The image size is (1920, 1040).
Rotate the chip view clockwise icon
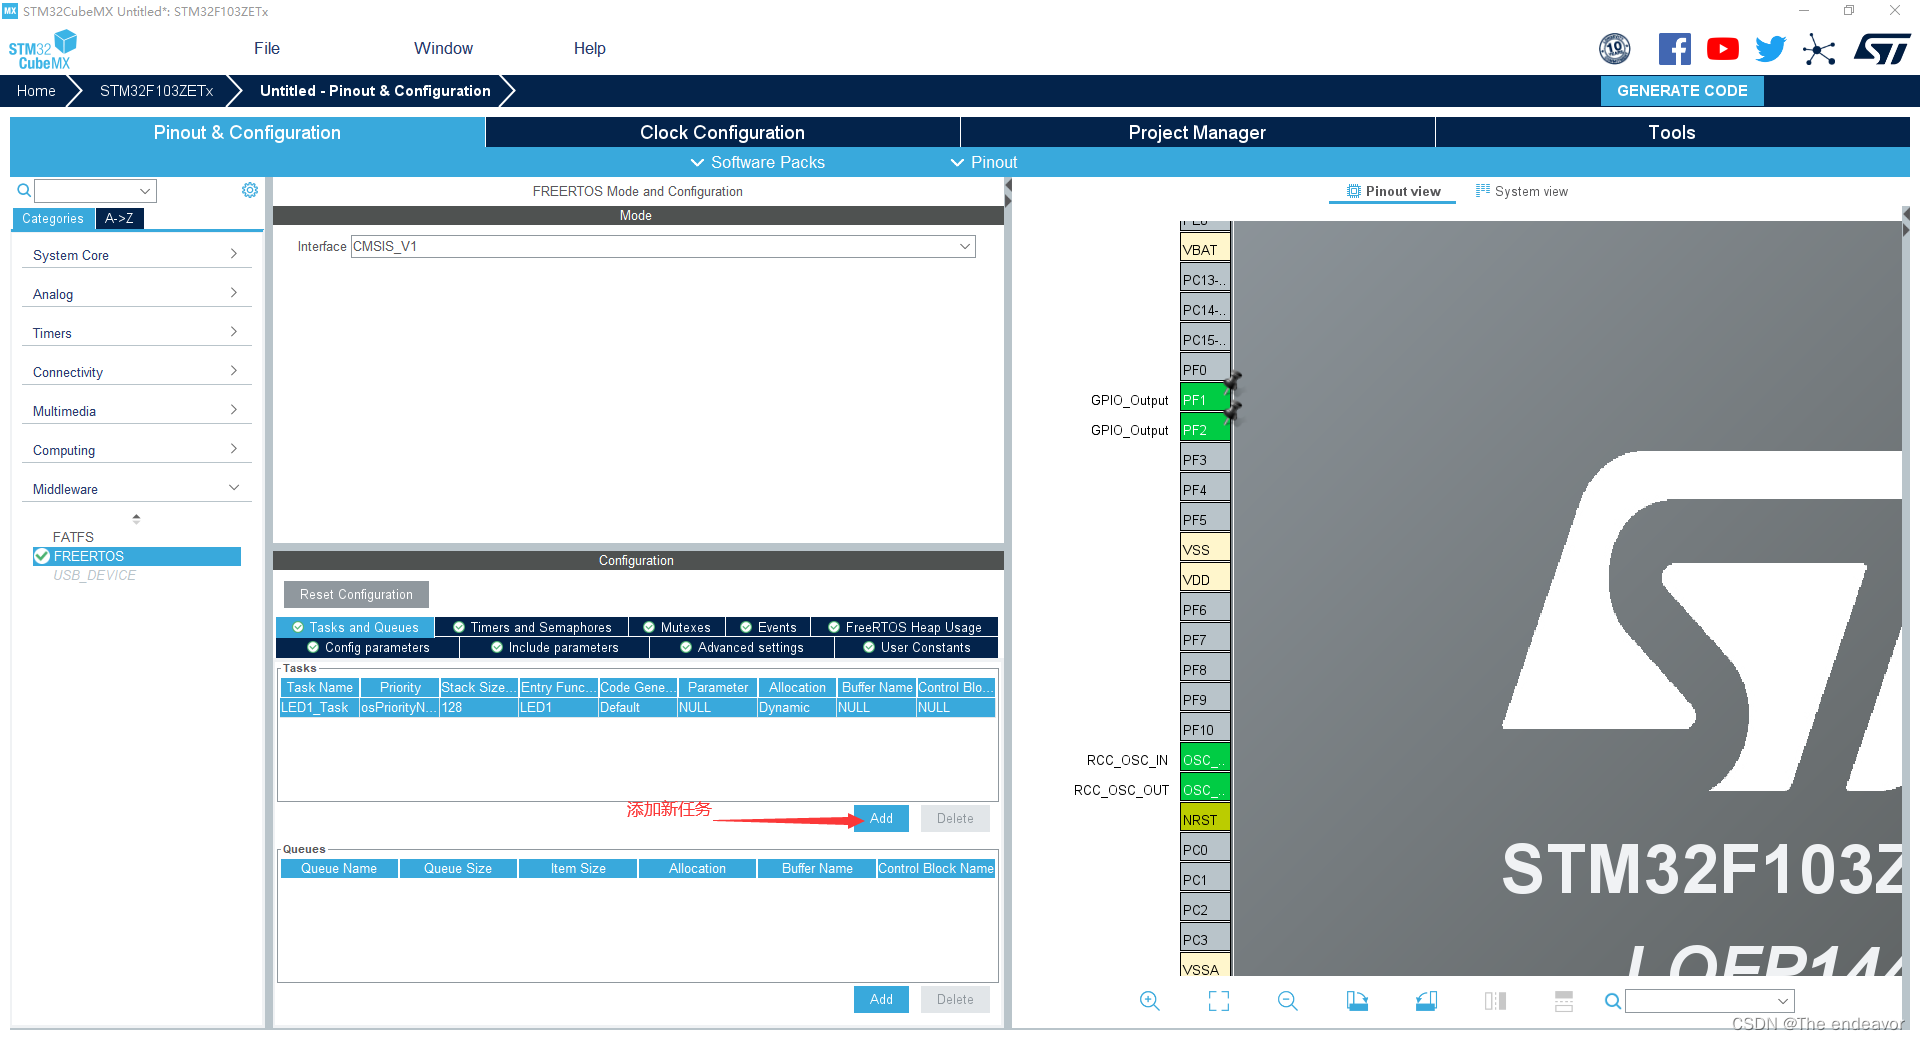[x=1357, y=1001]
